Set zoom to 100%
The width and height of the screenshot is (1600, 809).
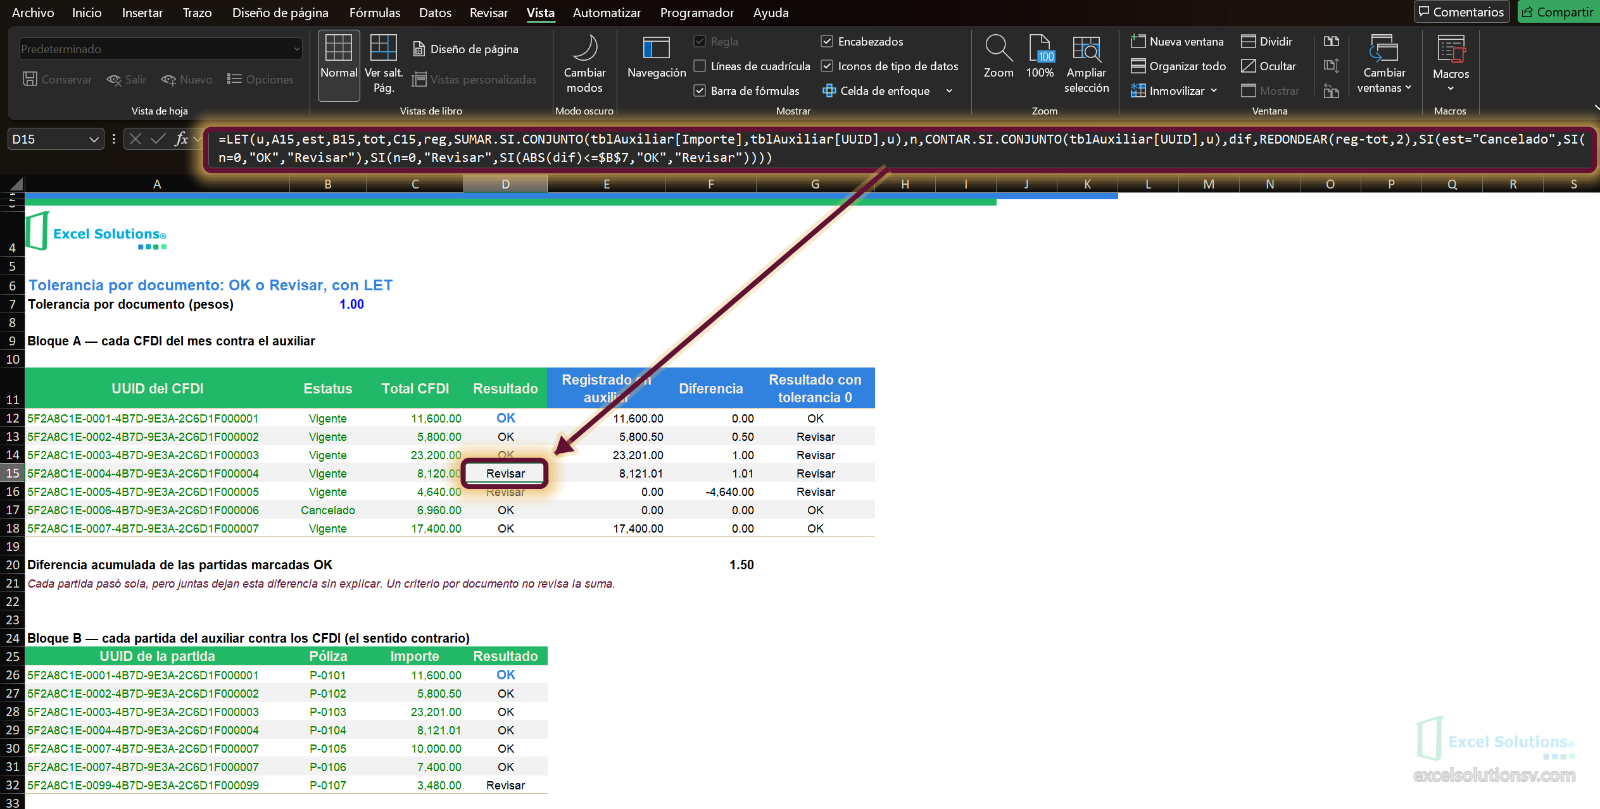tap(1040, 58)
